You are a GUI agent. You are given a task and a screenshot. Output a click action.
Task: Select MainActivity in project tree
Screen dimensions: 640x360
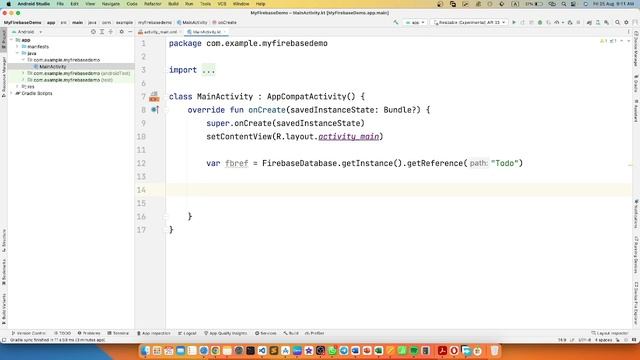53,67
